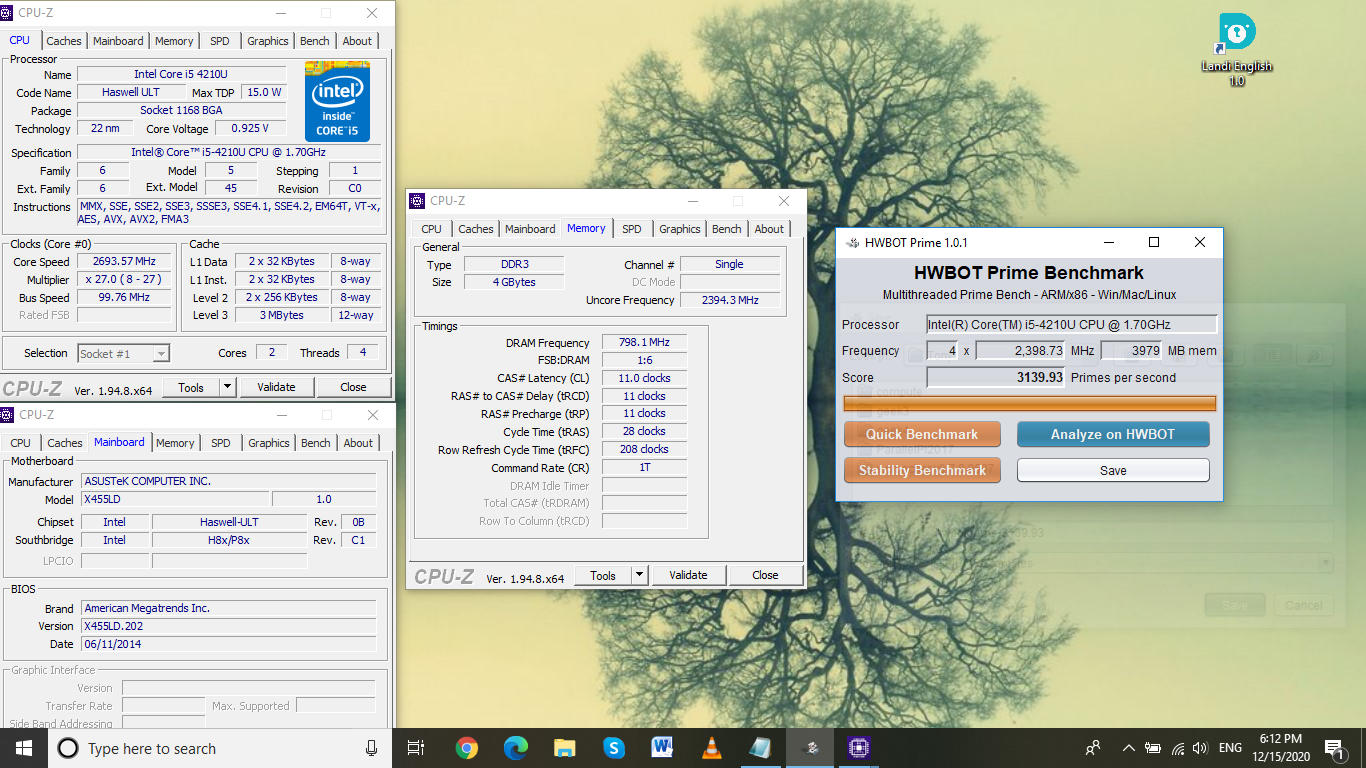
Task: Click CPU-Z icon in Memory window title bar
Action: (x=418, y=201)
